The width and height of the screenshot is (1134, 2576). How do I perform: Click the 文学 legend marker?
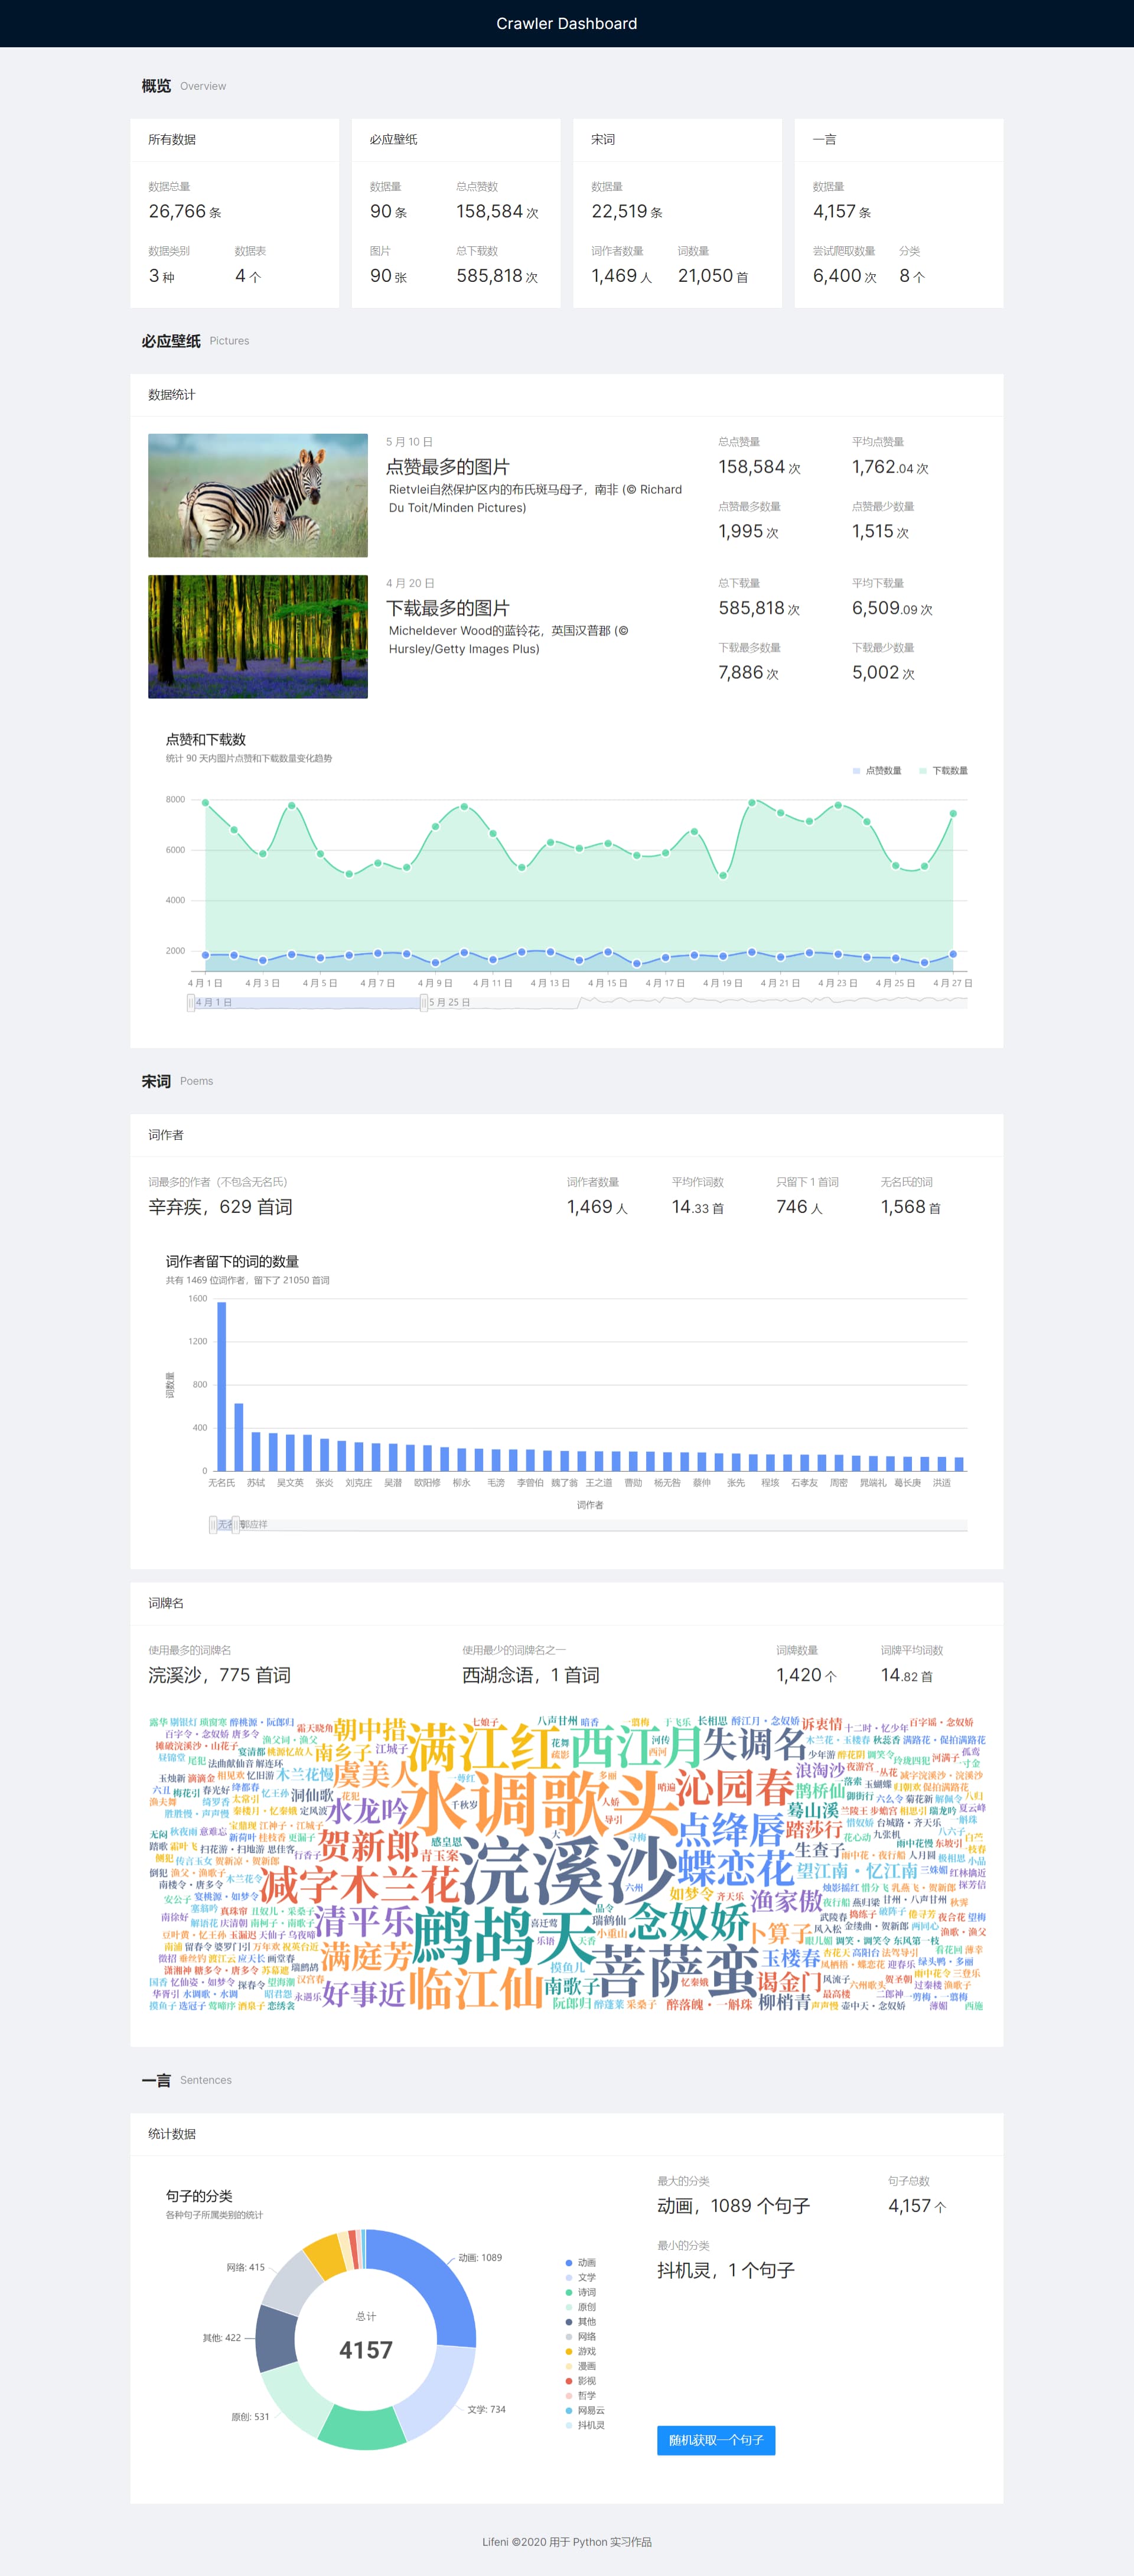pyautogui.click(x=569, y=2277)
